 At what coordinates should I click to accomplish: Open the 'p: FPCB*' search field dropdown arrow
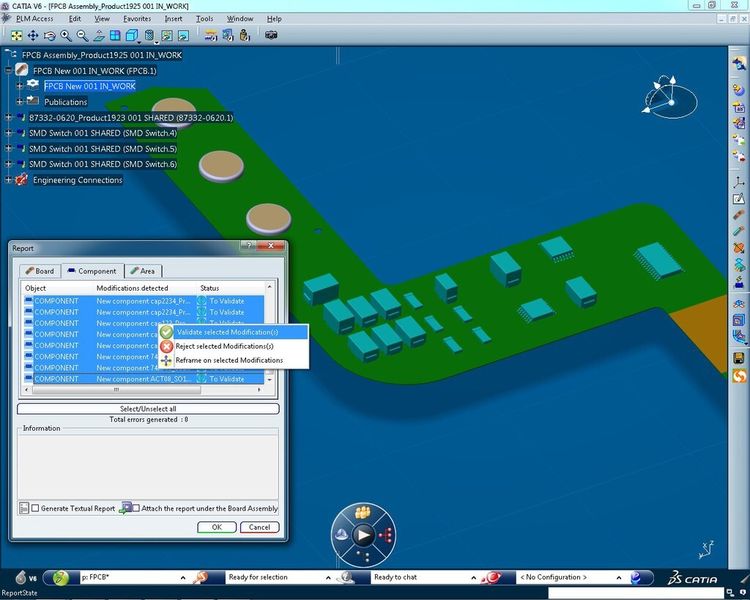[183, 578]
